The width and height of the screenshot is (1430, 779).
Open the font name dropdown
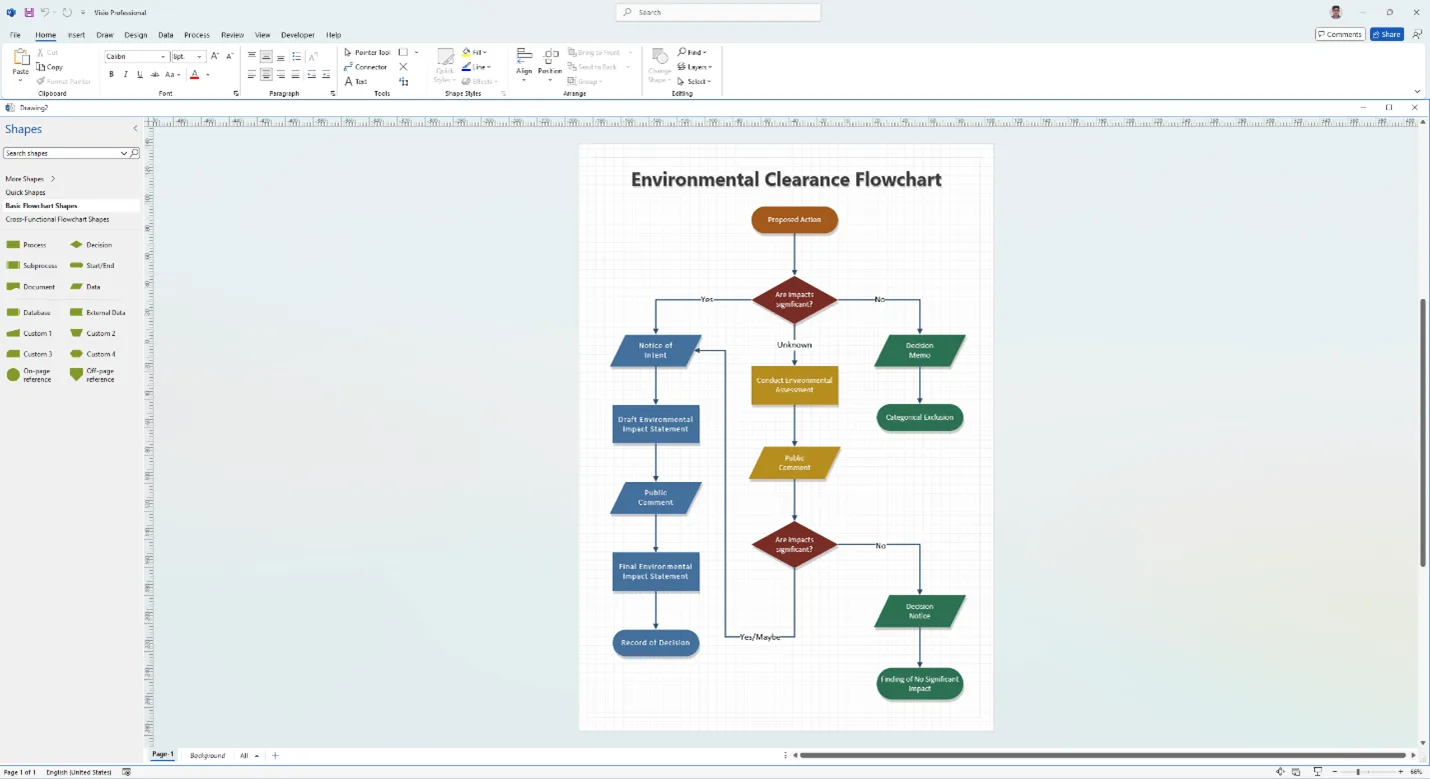click(163, 57)
